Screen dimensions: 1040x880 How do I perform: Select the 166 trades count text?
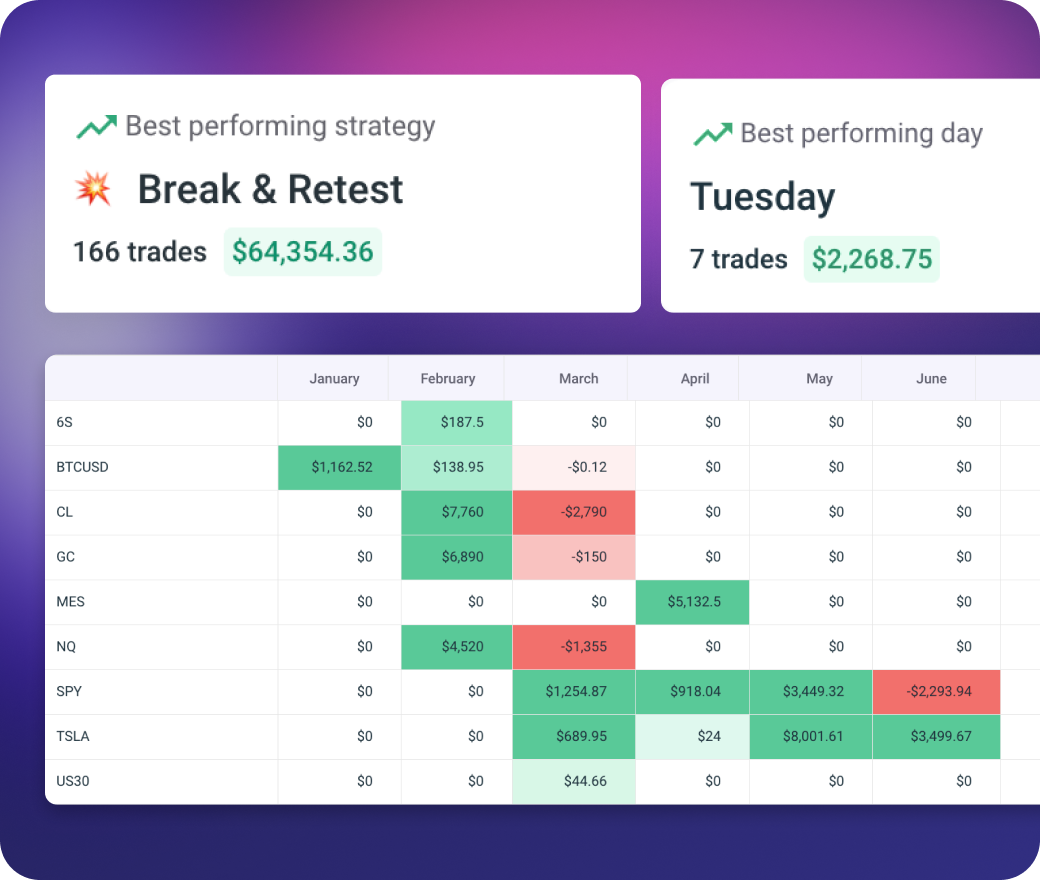(x=140, y=252)
